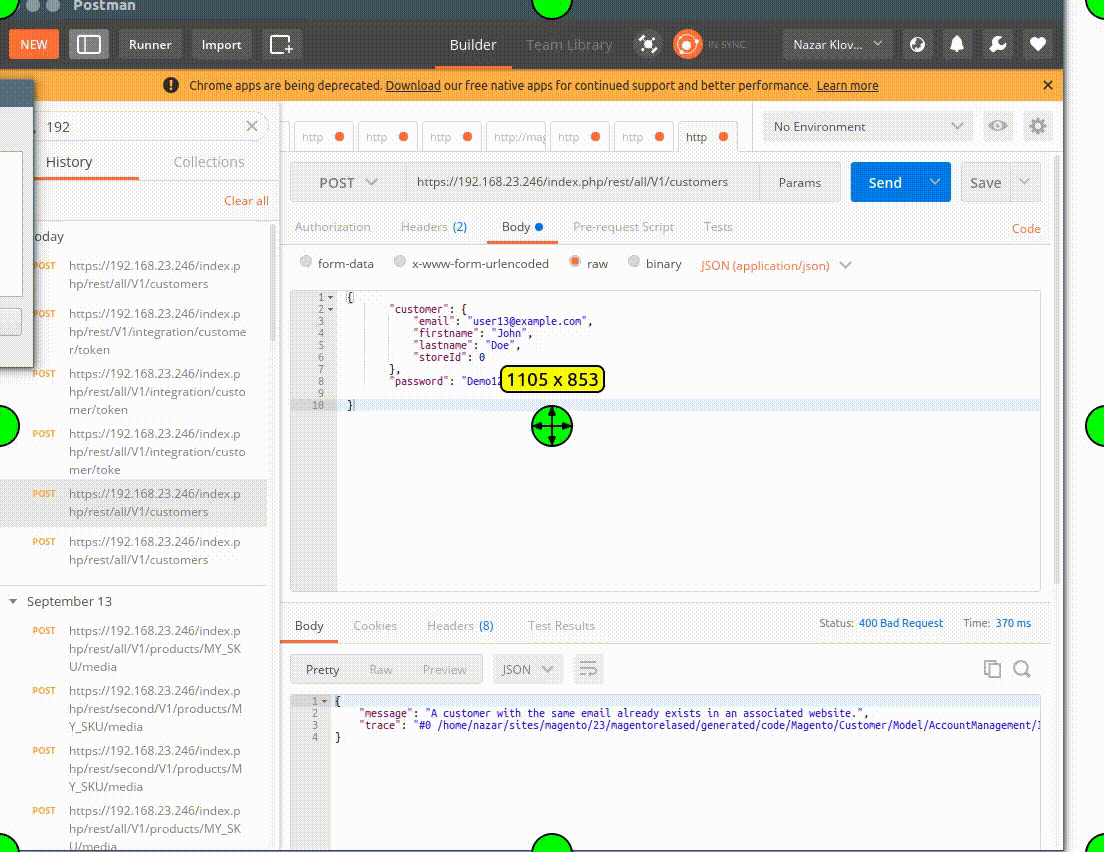Screen dimensions: 1104x852
Task: Toggle the sidebar panel icon
Action: point(89,44)
